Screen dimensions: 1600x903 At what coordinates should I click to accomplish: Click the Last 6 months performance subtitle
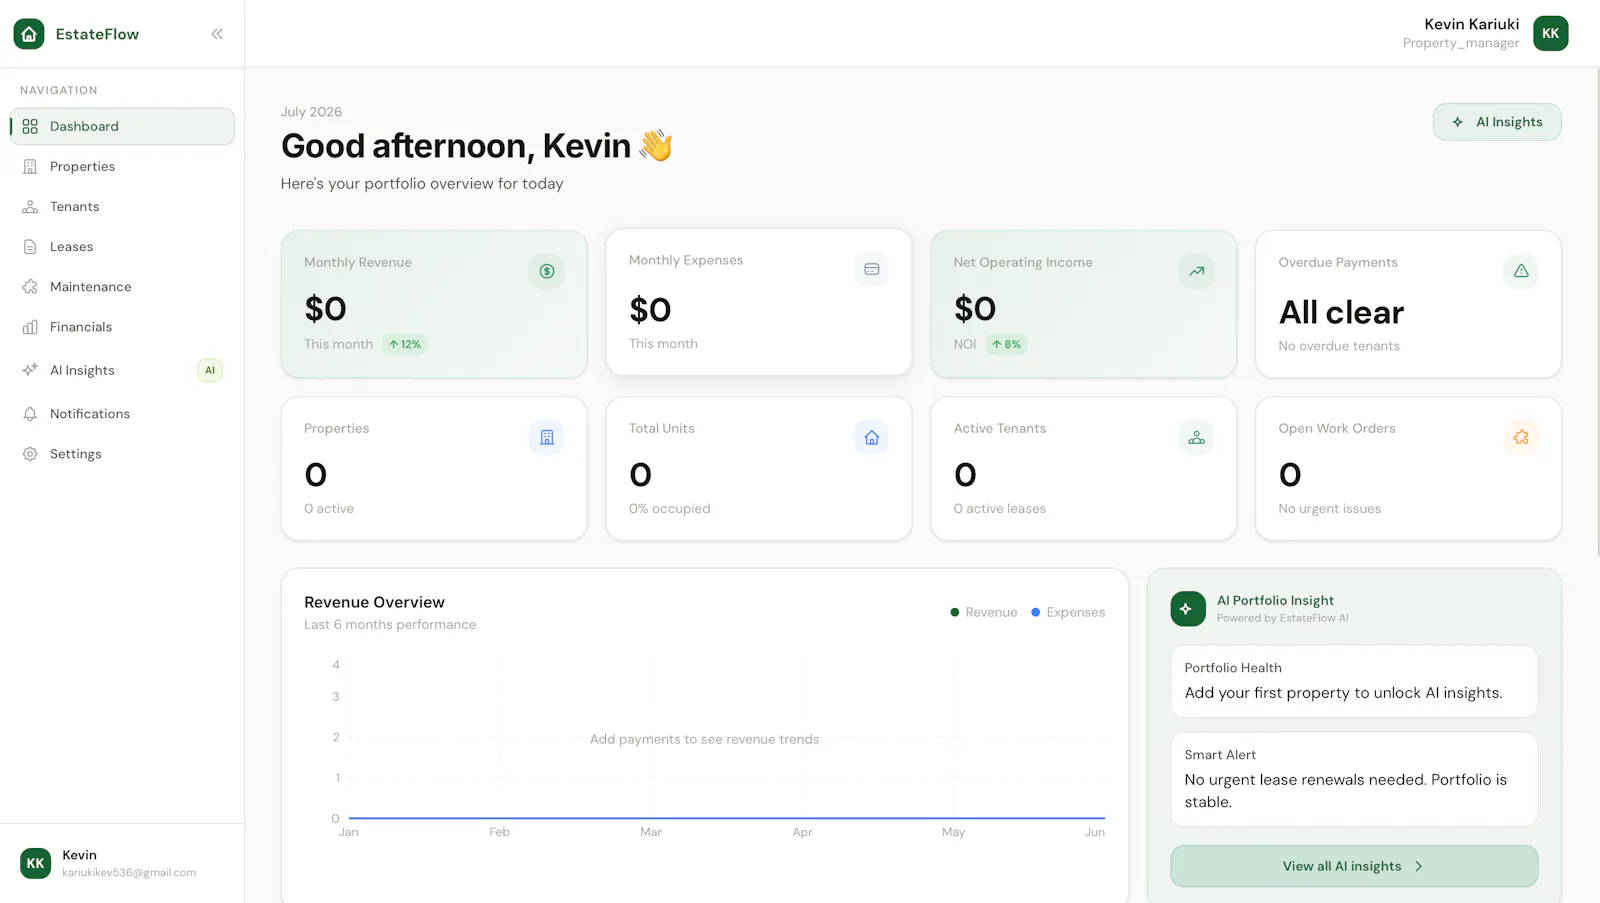(390, 624)
